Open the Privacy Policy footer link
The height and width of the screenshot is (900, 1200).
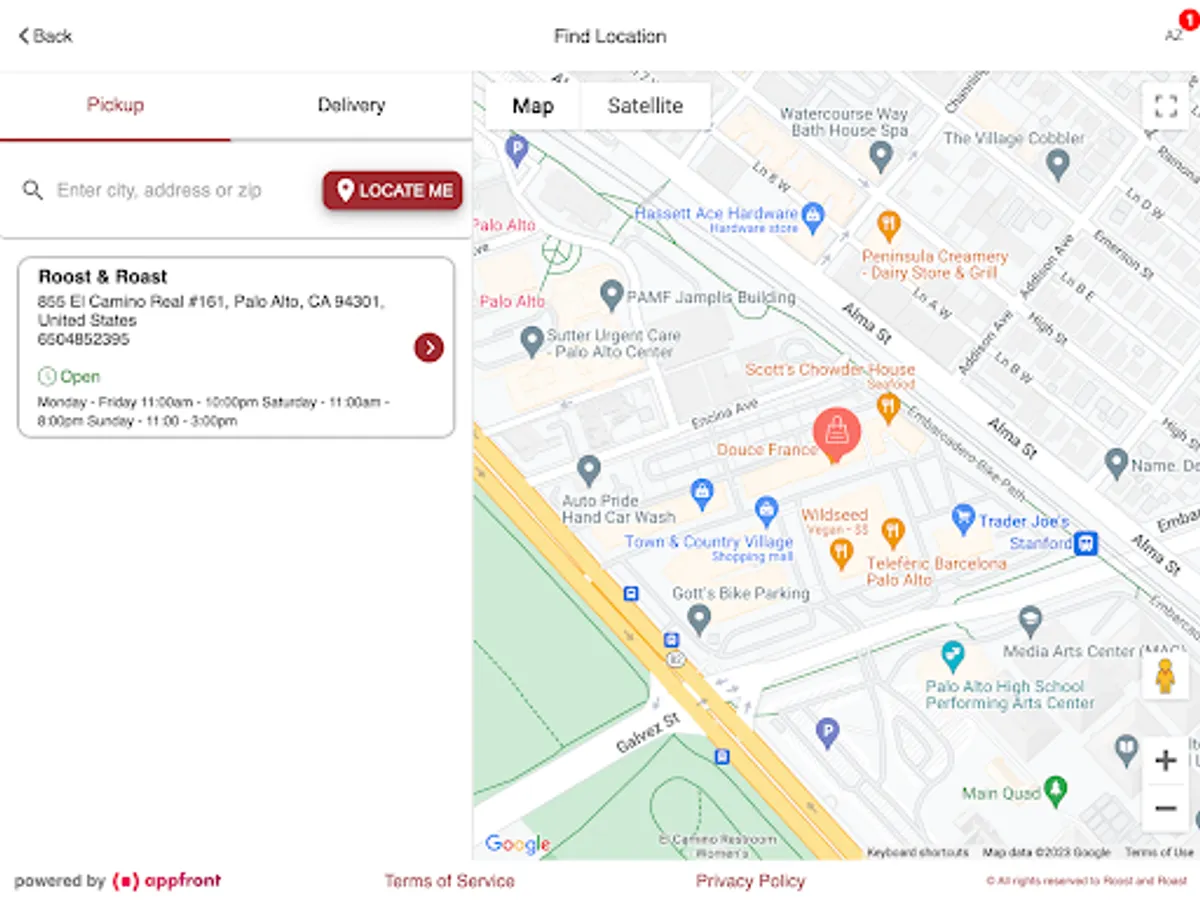coord(751,881)
